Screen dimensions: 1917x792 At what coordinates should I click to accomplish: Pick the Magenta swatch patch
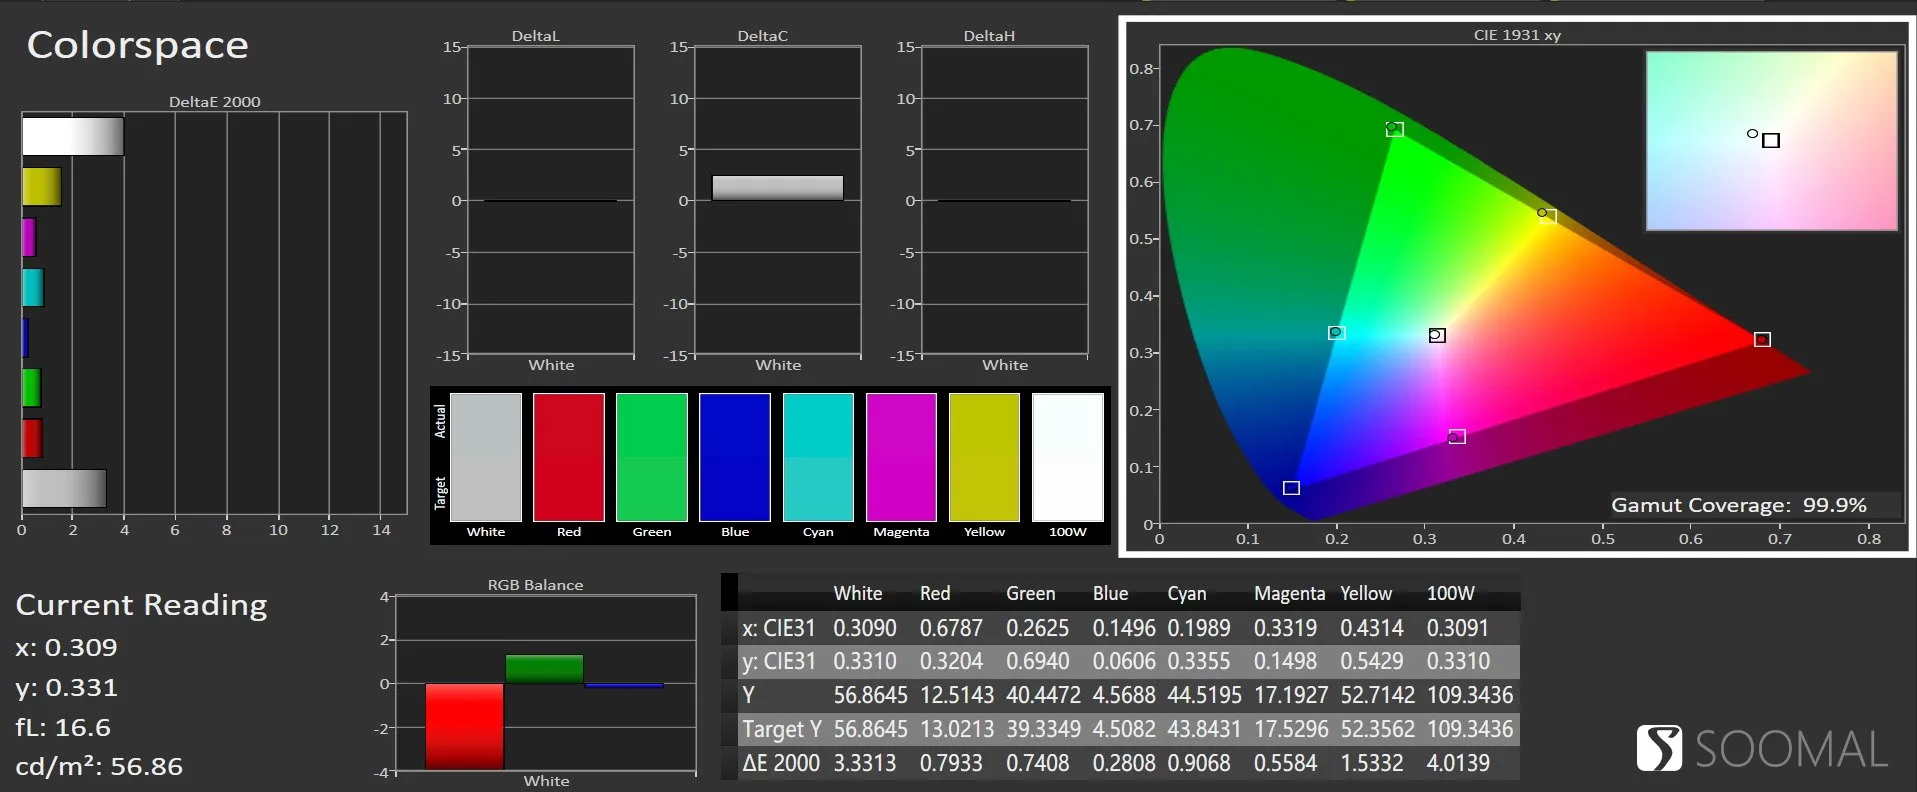[x=901, y=457]
